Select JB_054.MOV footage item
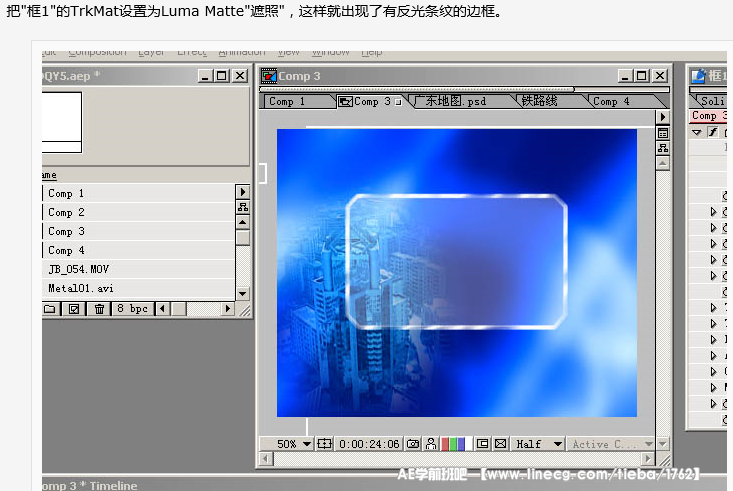The height and width of the screenshot is (491, 733). click(138, 269)
